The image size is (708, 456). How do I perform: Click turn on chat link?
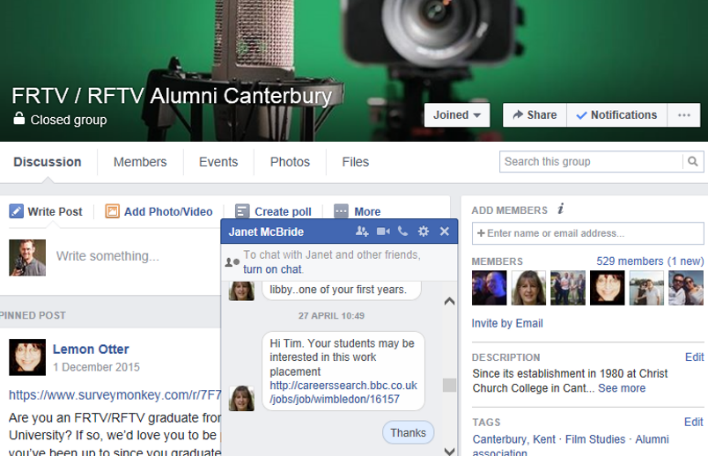click(x=273, y=269)
